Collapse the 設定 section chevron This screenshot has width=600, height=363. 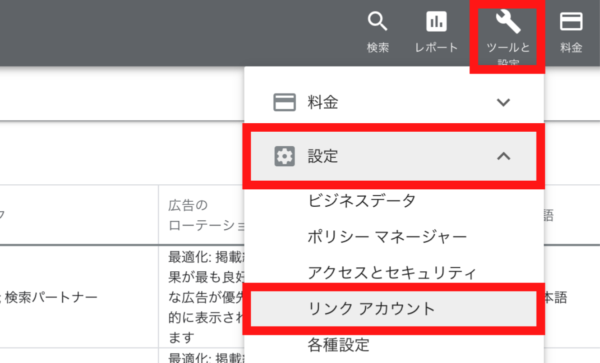click(x=503, y=156)
